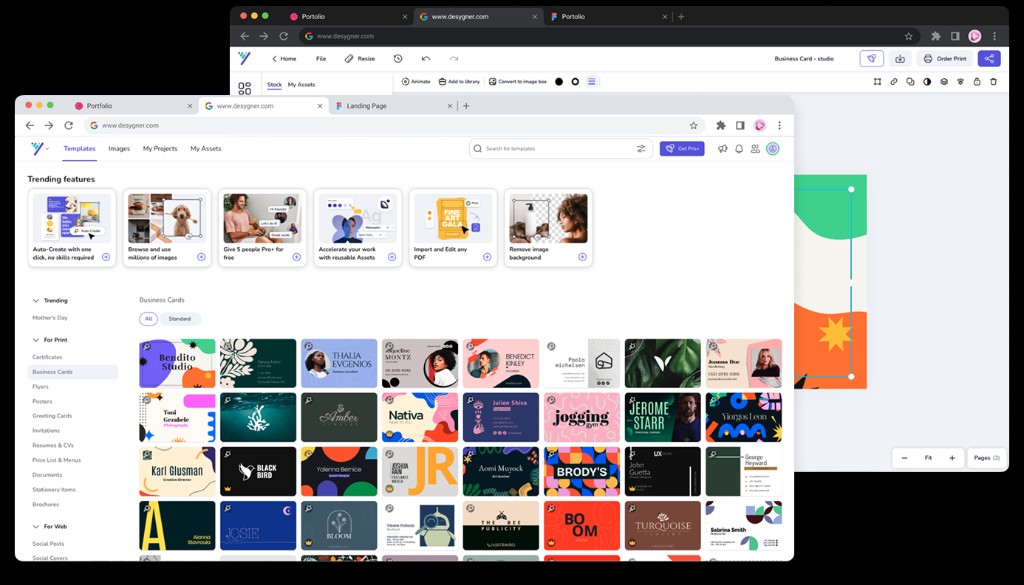The height and width of the screenshot is (585, 1024).
Task: Click Pro rocket icon in editor window
Action: click(871, 58)
